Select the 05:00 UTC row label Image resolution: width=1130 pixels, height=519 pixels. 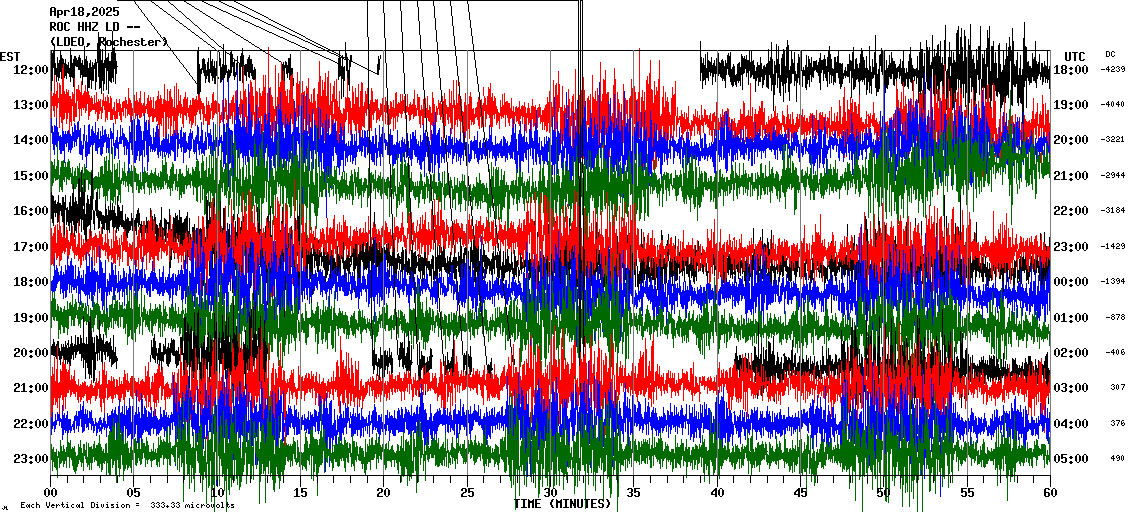click(x=1071, y=459)
